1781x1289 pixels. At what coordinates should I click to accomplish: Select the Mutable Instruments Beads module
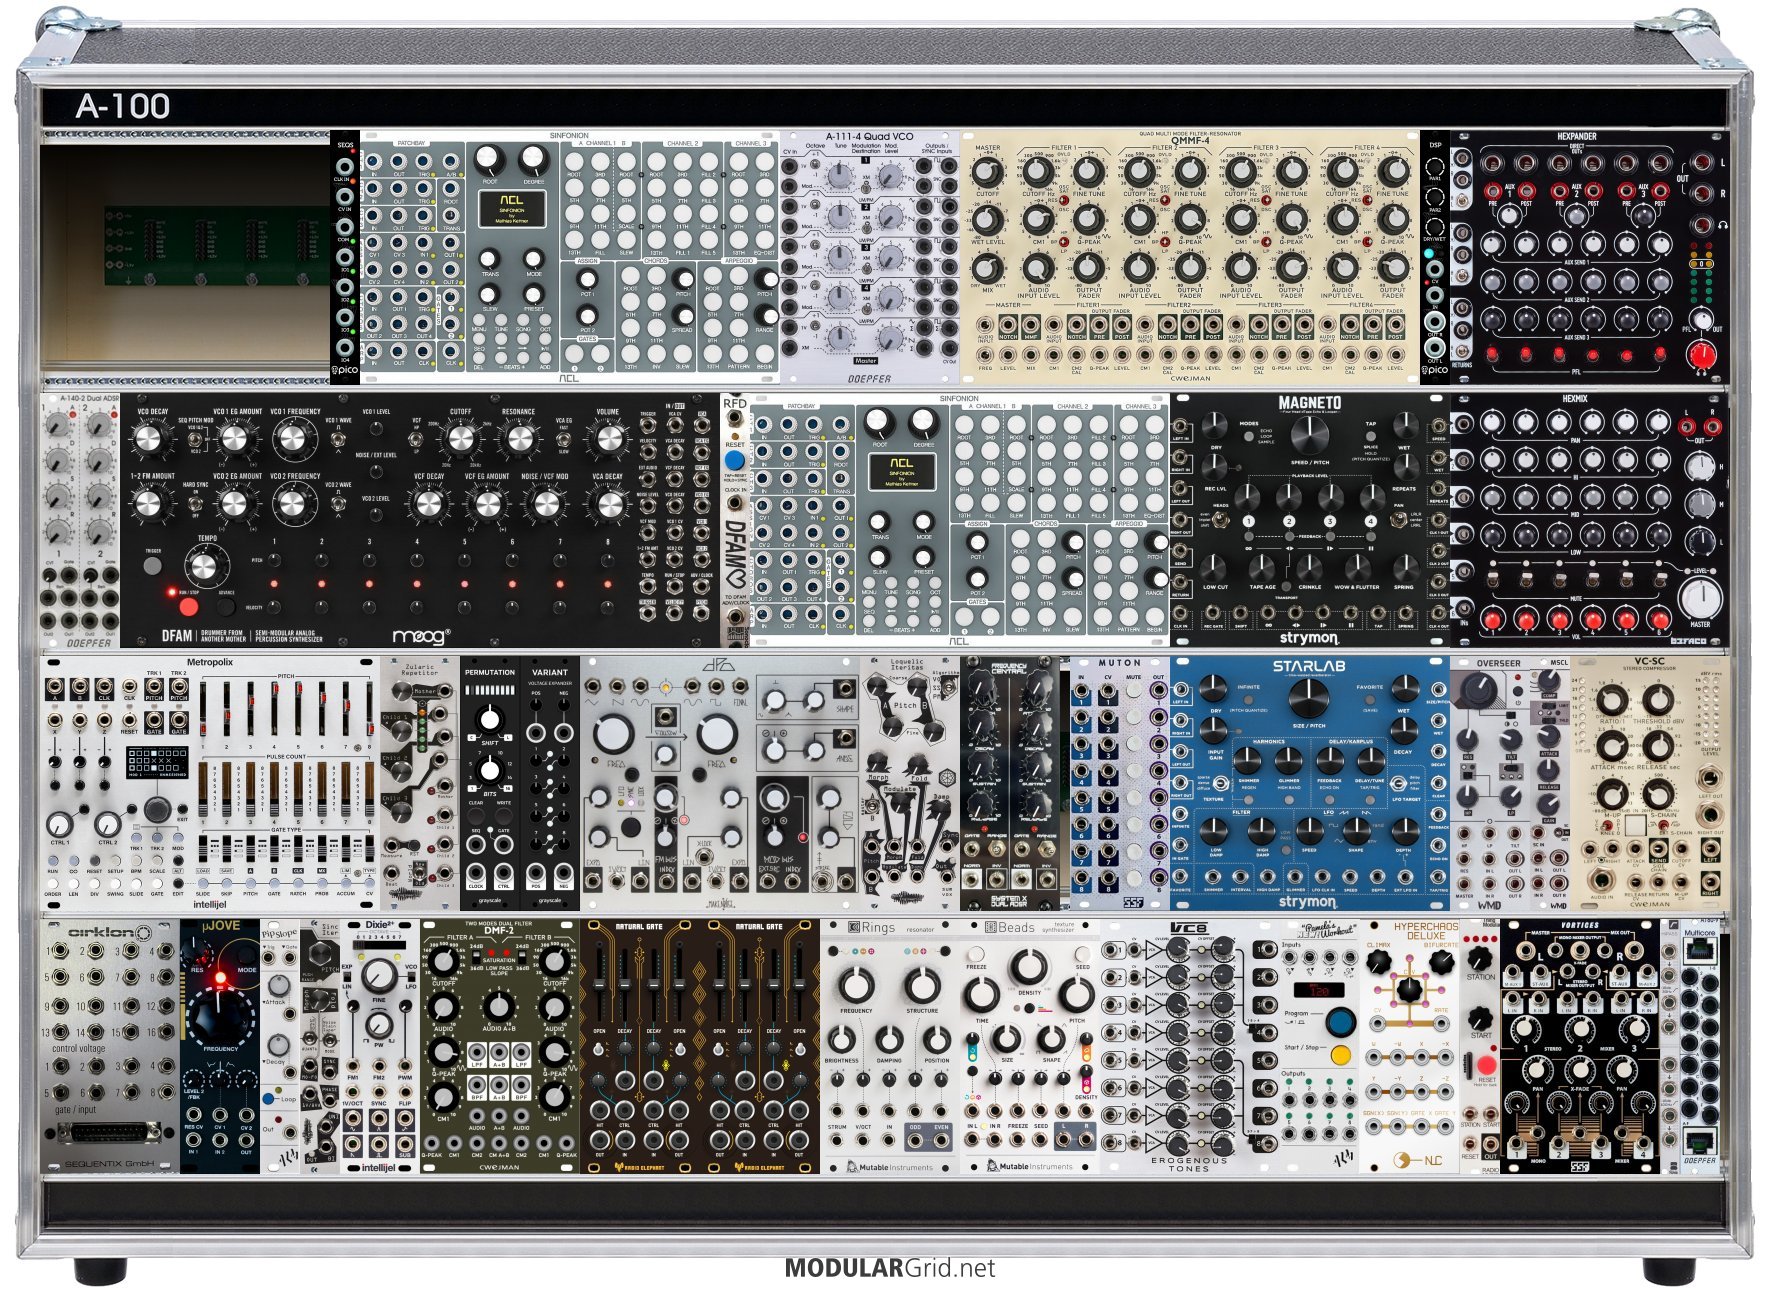coord(1030,1047)
